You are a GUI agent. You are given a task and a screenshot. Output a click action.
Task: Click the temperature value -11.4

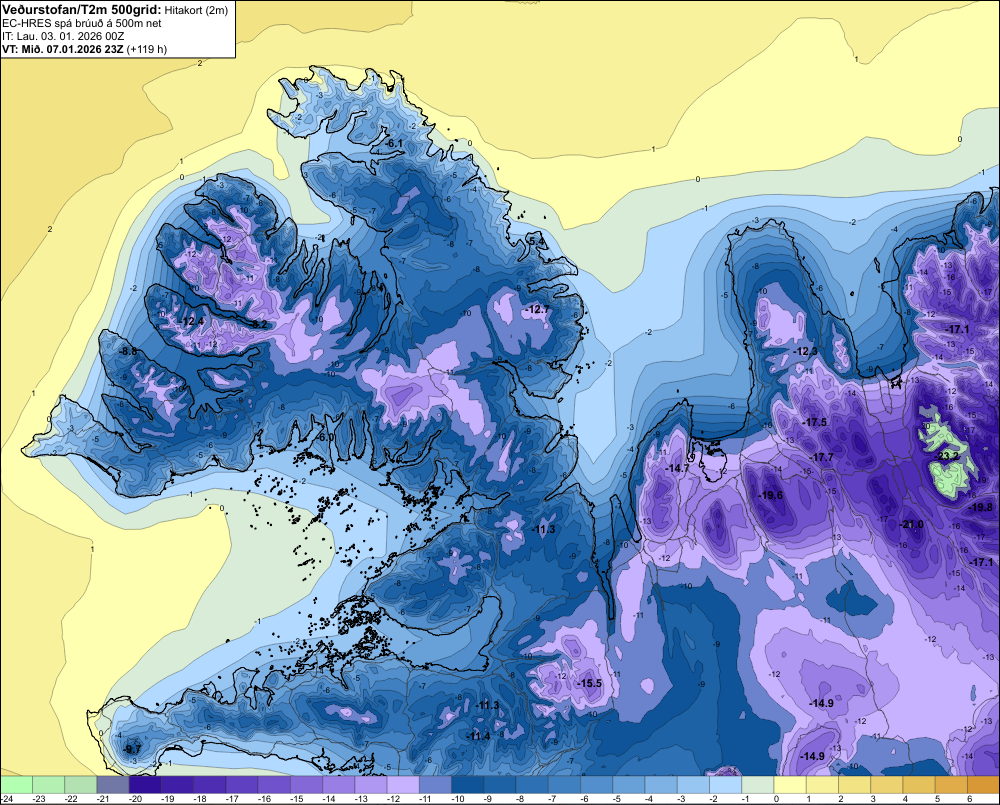coord(478,736)
